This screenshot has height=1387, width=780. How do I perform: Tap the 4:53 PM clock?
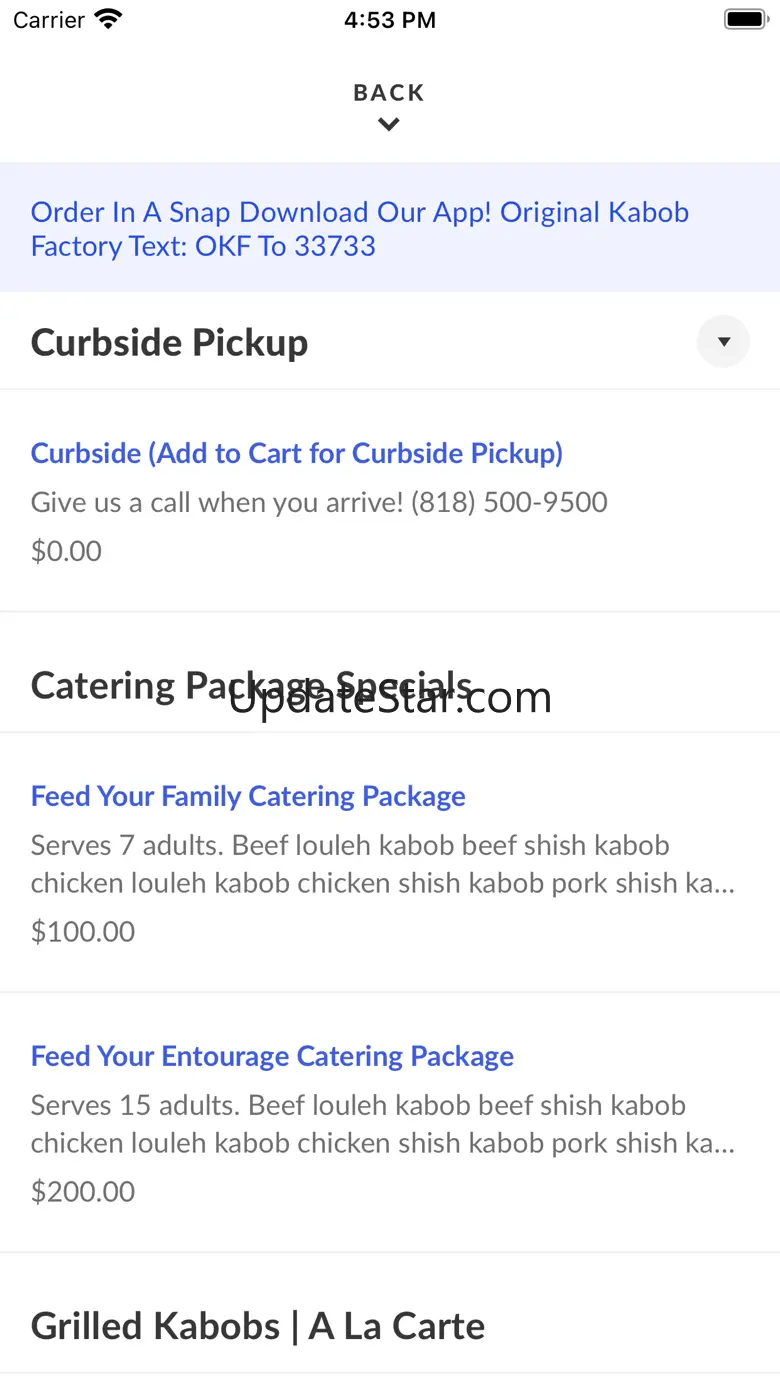390,20
